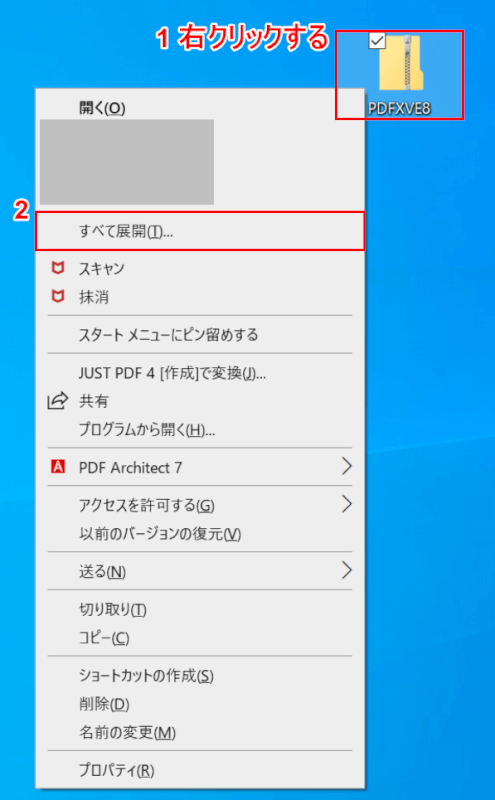This screenshot has width=495, height=800.
Task: Open プログラムから開く(H)... entry
Action: point(200,430)
